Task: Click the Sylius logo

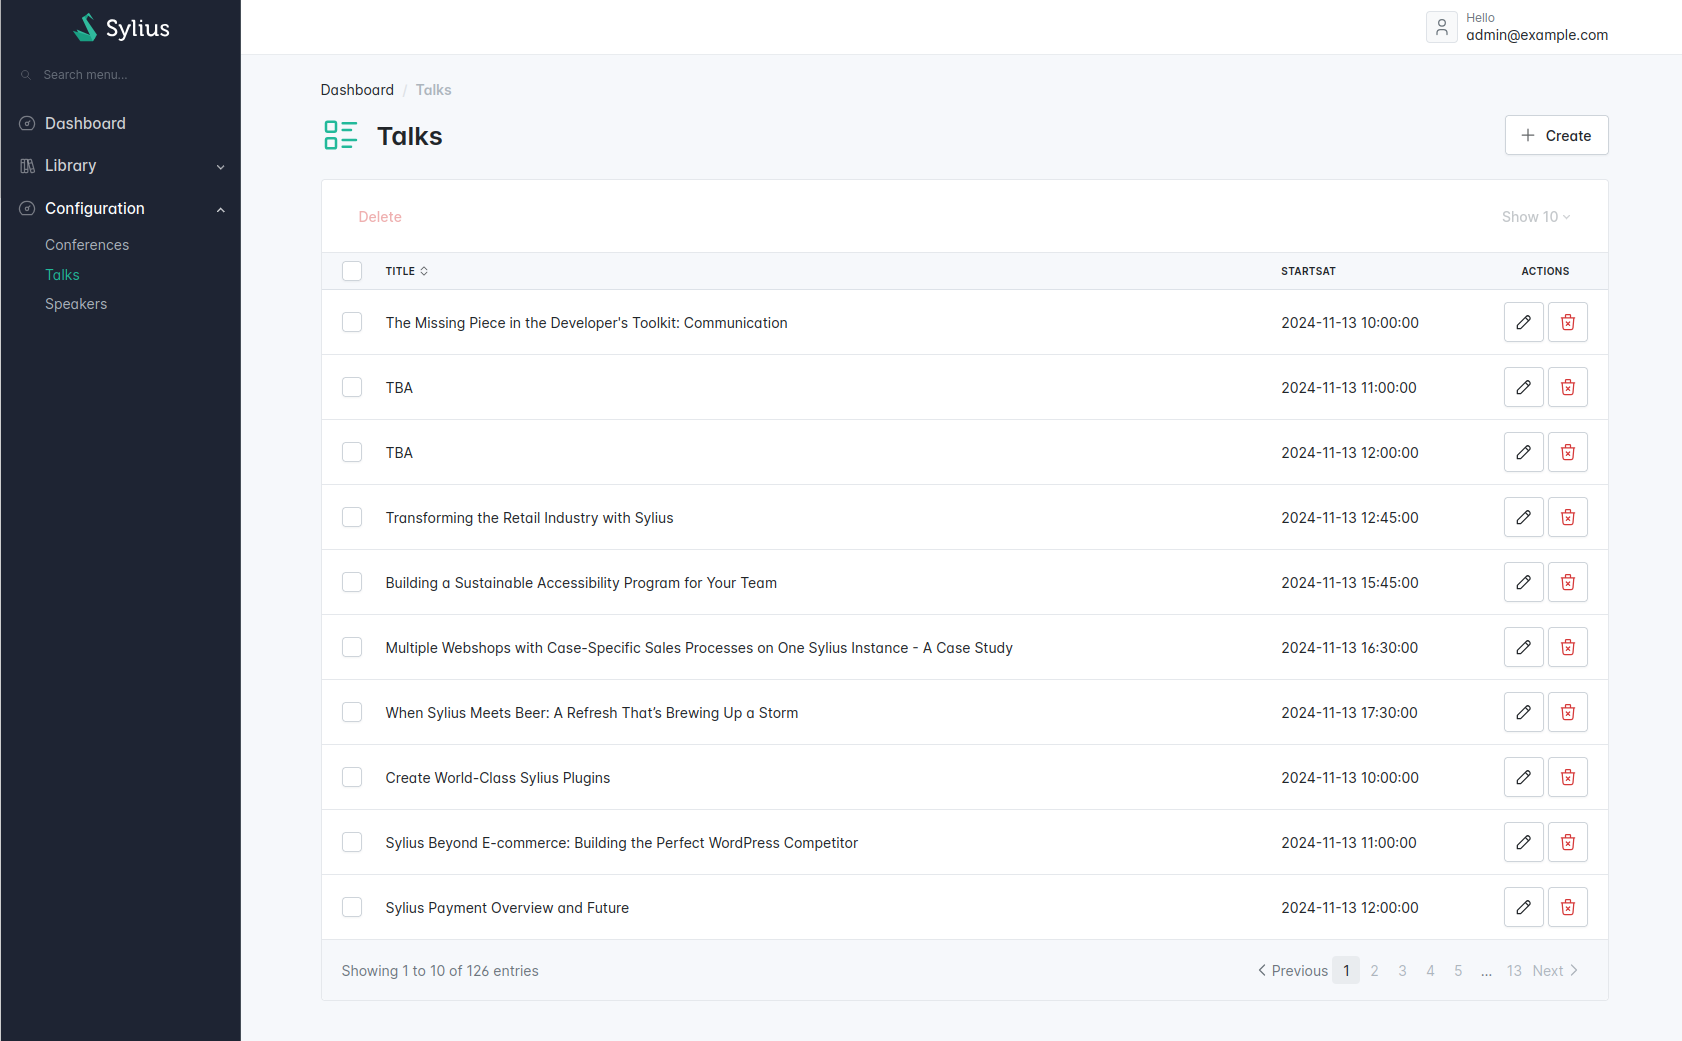Action: tap(121, 28)
